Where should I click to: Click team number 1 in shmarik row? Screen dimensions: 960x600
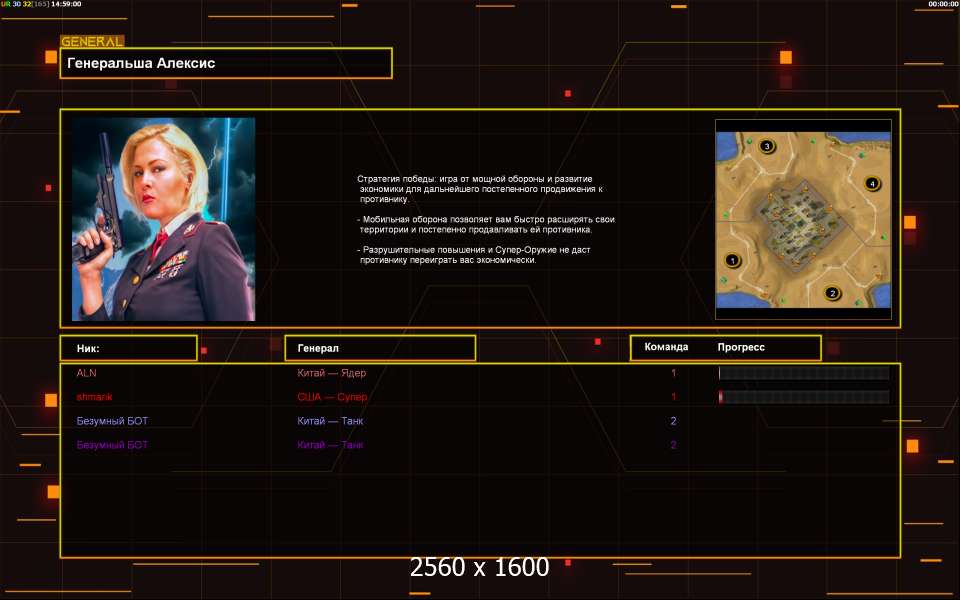click(x=673, y=397)
